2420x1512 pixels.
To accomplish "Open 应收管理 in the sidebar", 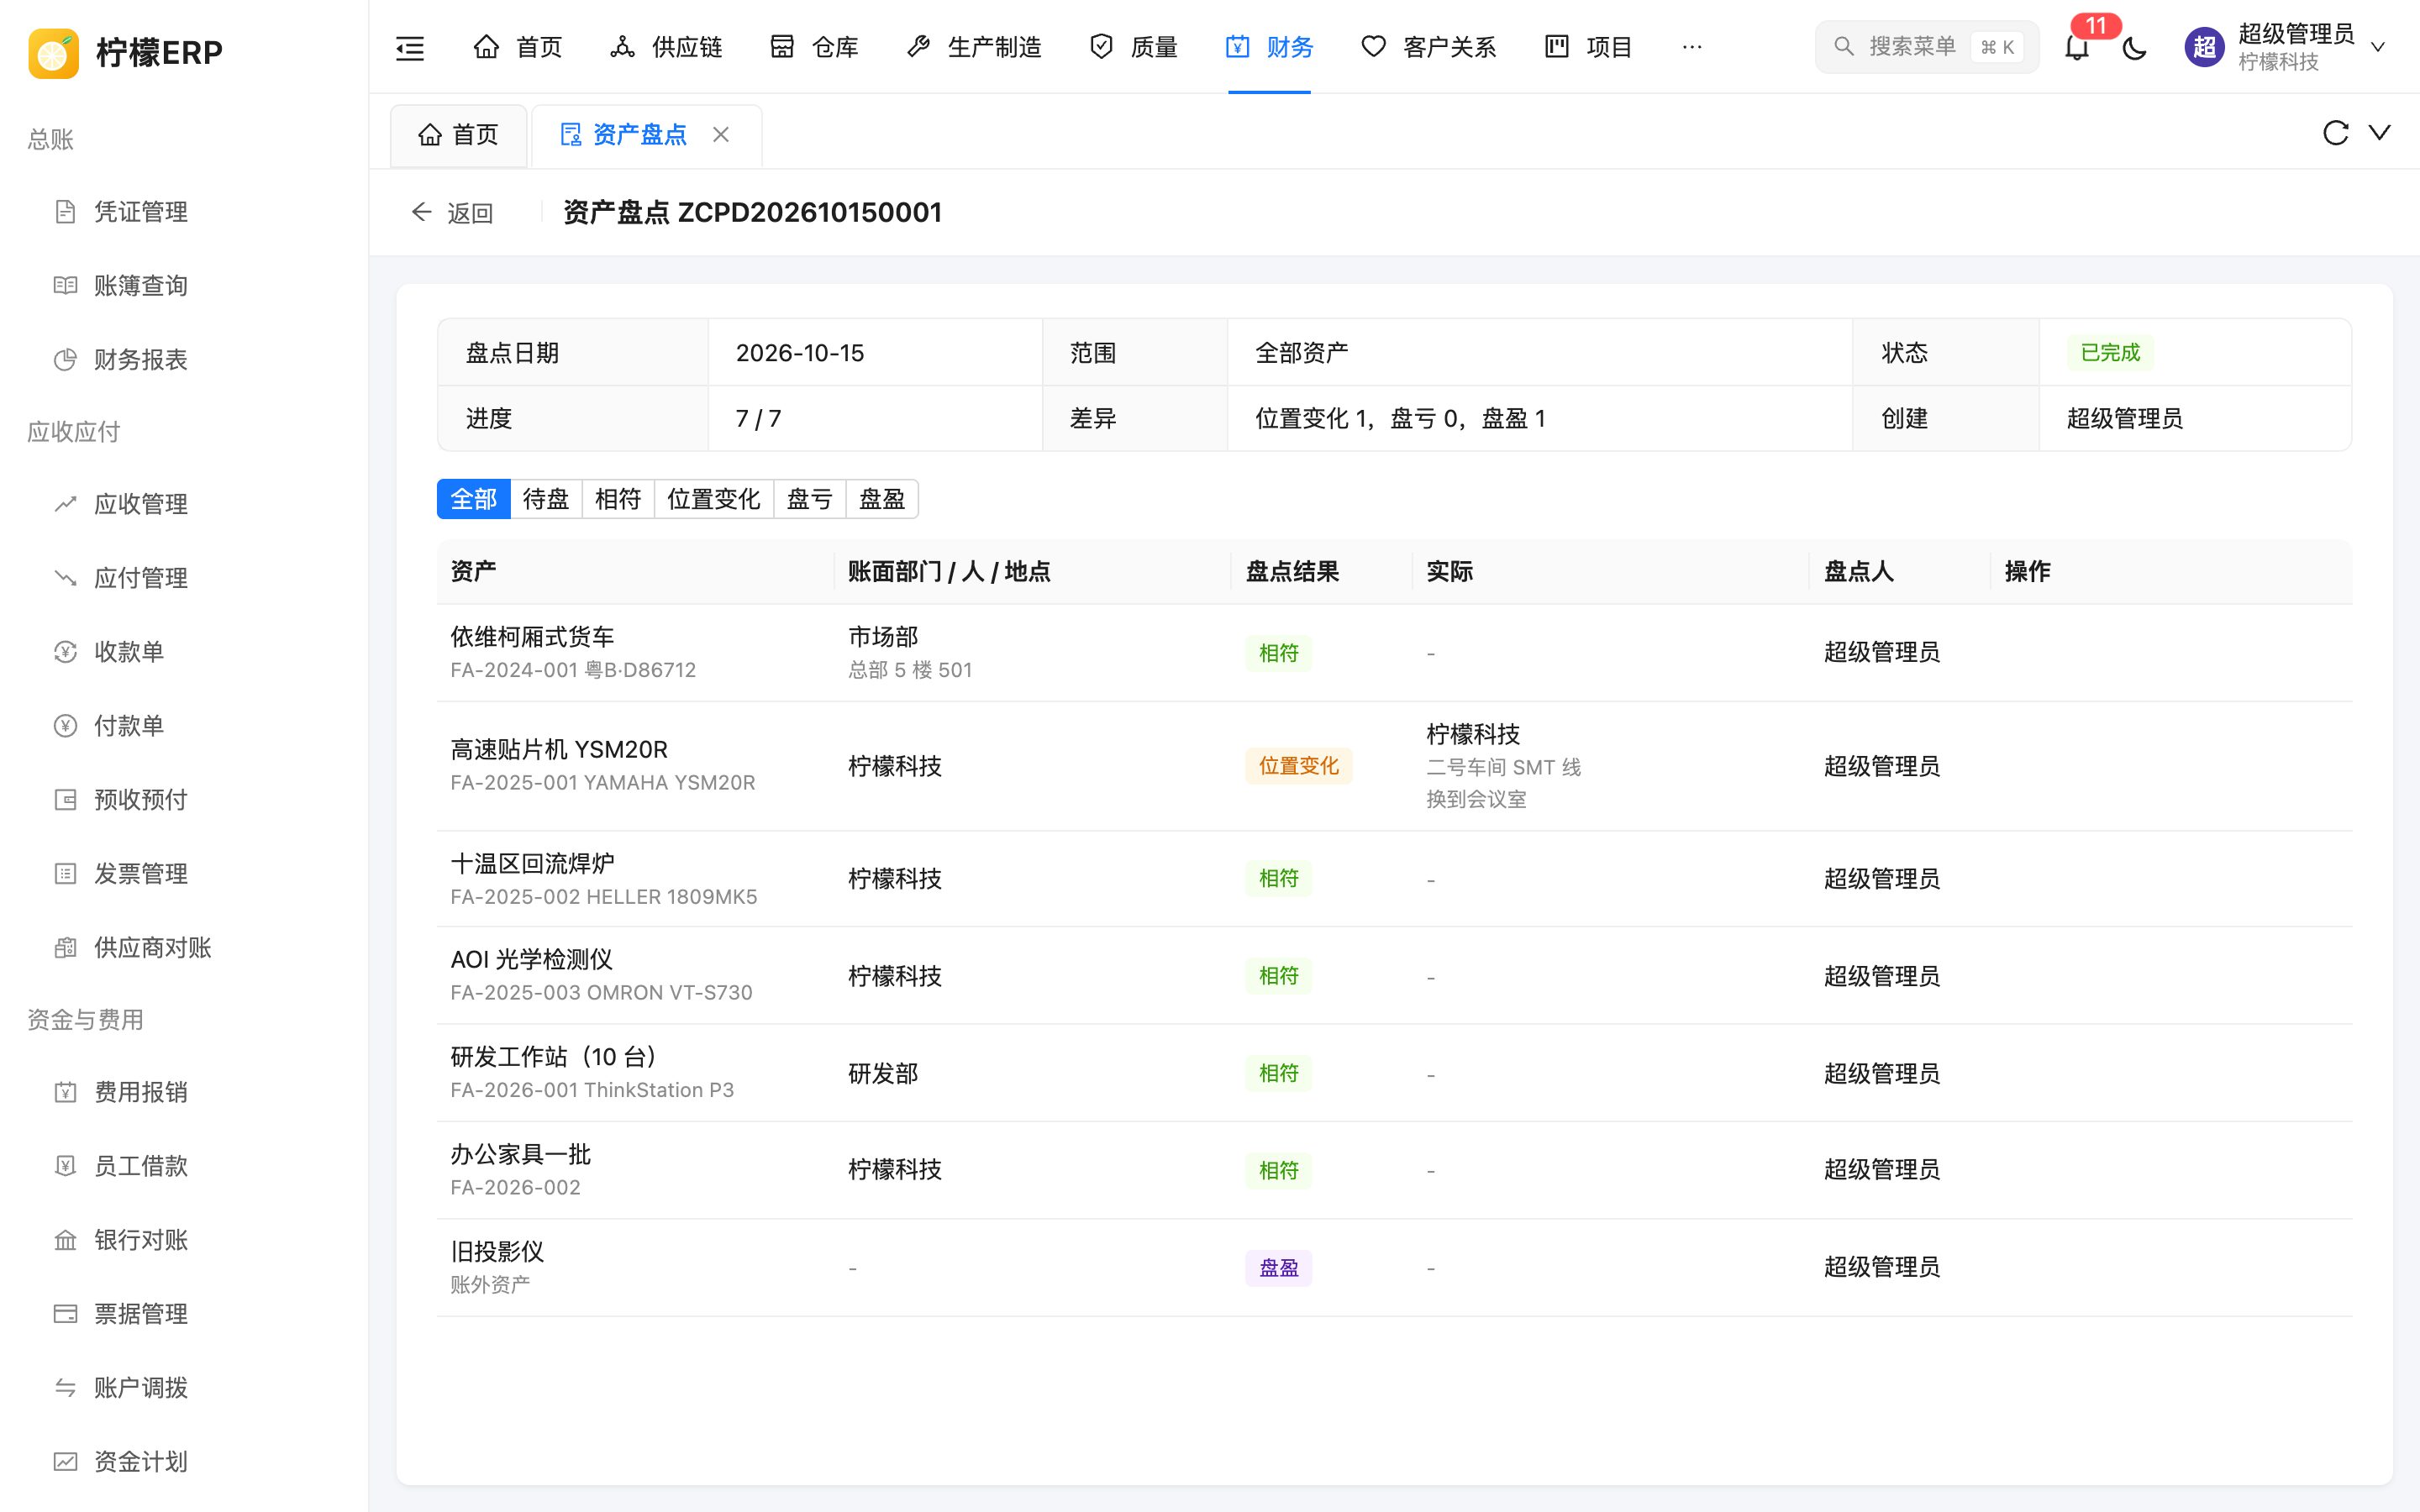I will tap(184, 504).
